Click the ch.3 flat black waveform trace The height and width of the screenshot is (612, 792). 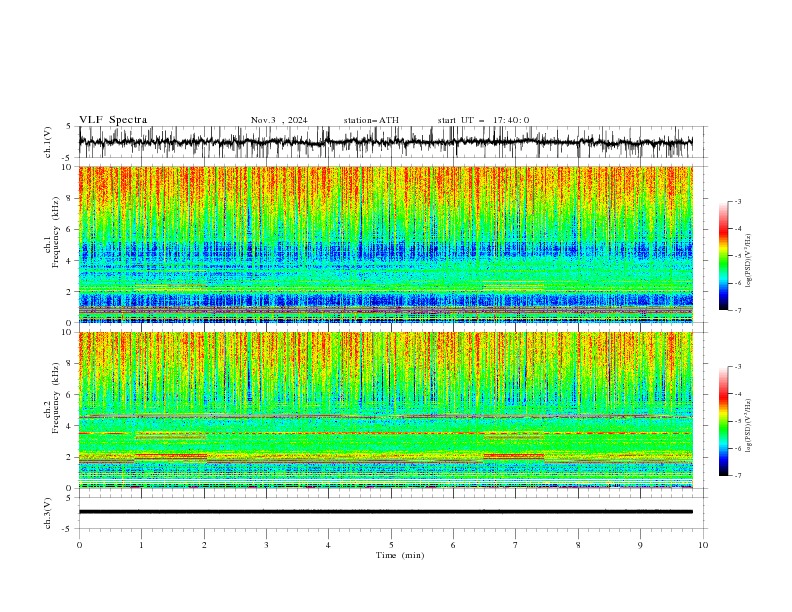pos(385,512)
